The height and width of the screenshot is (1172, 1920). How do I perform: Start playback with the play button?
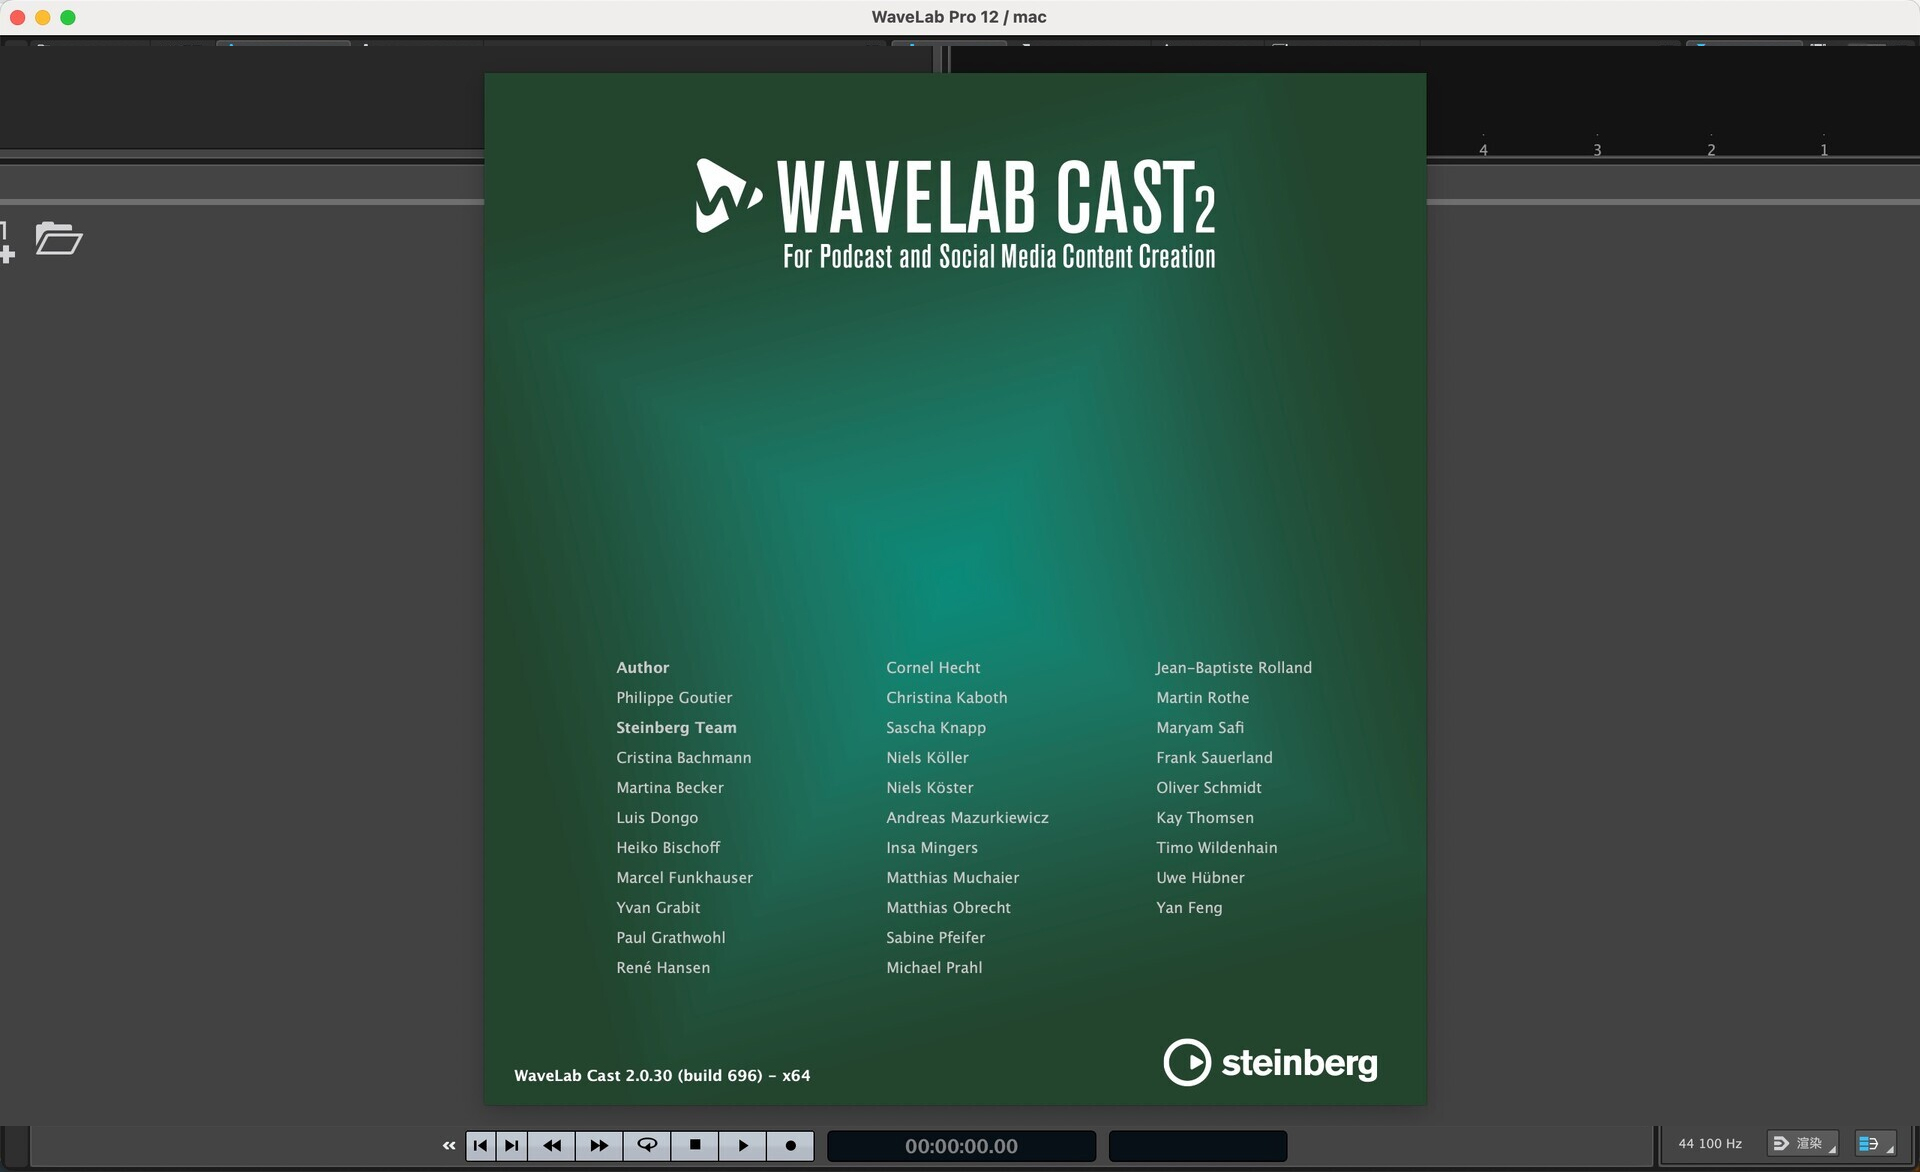743,1146
